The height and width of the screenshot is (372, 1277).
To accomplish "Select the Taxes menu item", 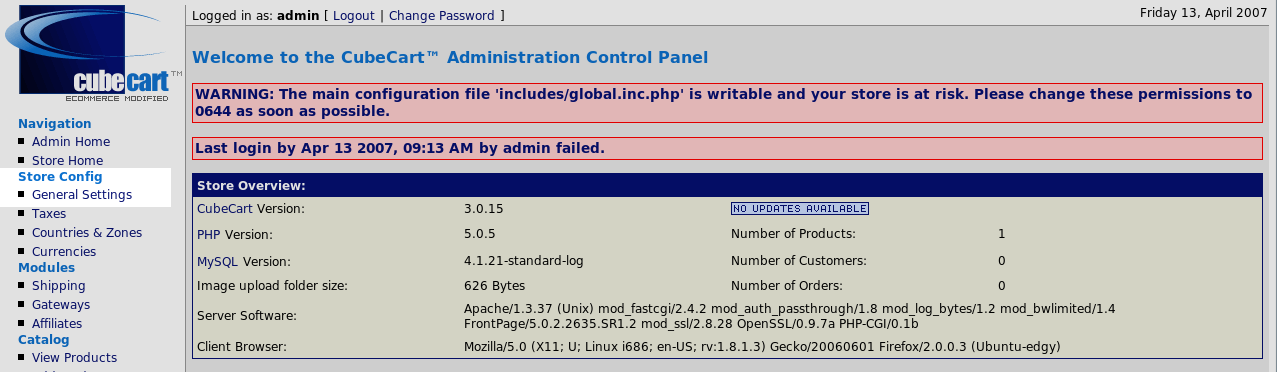I will (49, 214).
